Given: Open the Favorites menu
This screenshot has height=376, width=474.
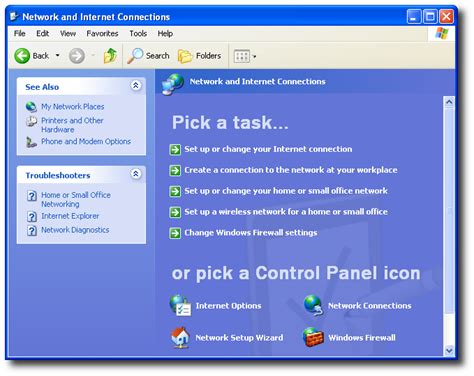Looking at the screenshot, I should click(x=102, y=33).
